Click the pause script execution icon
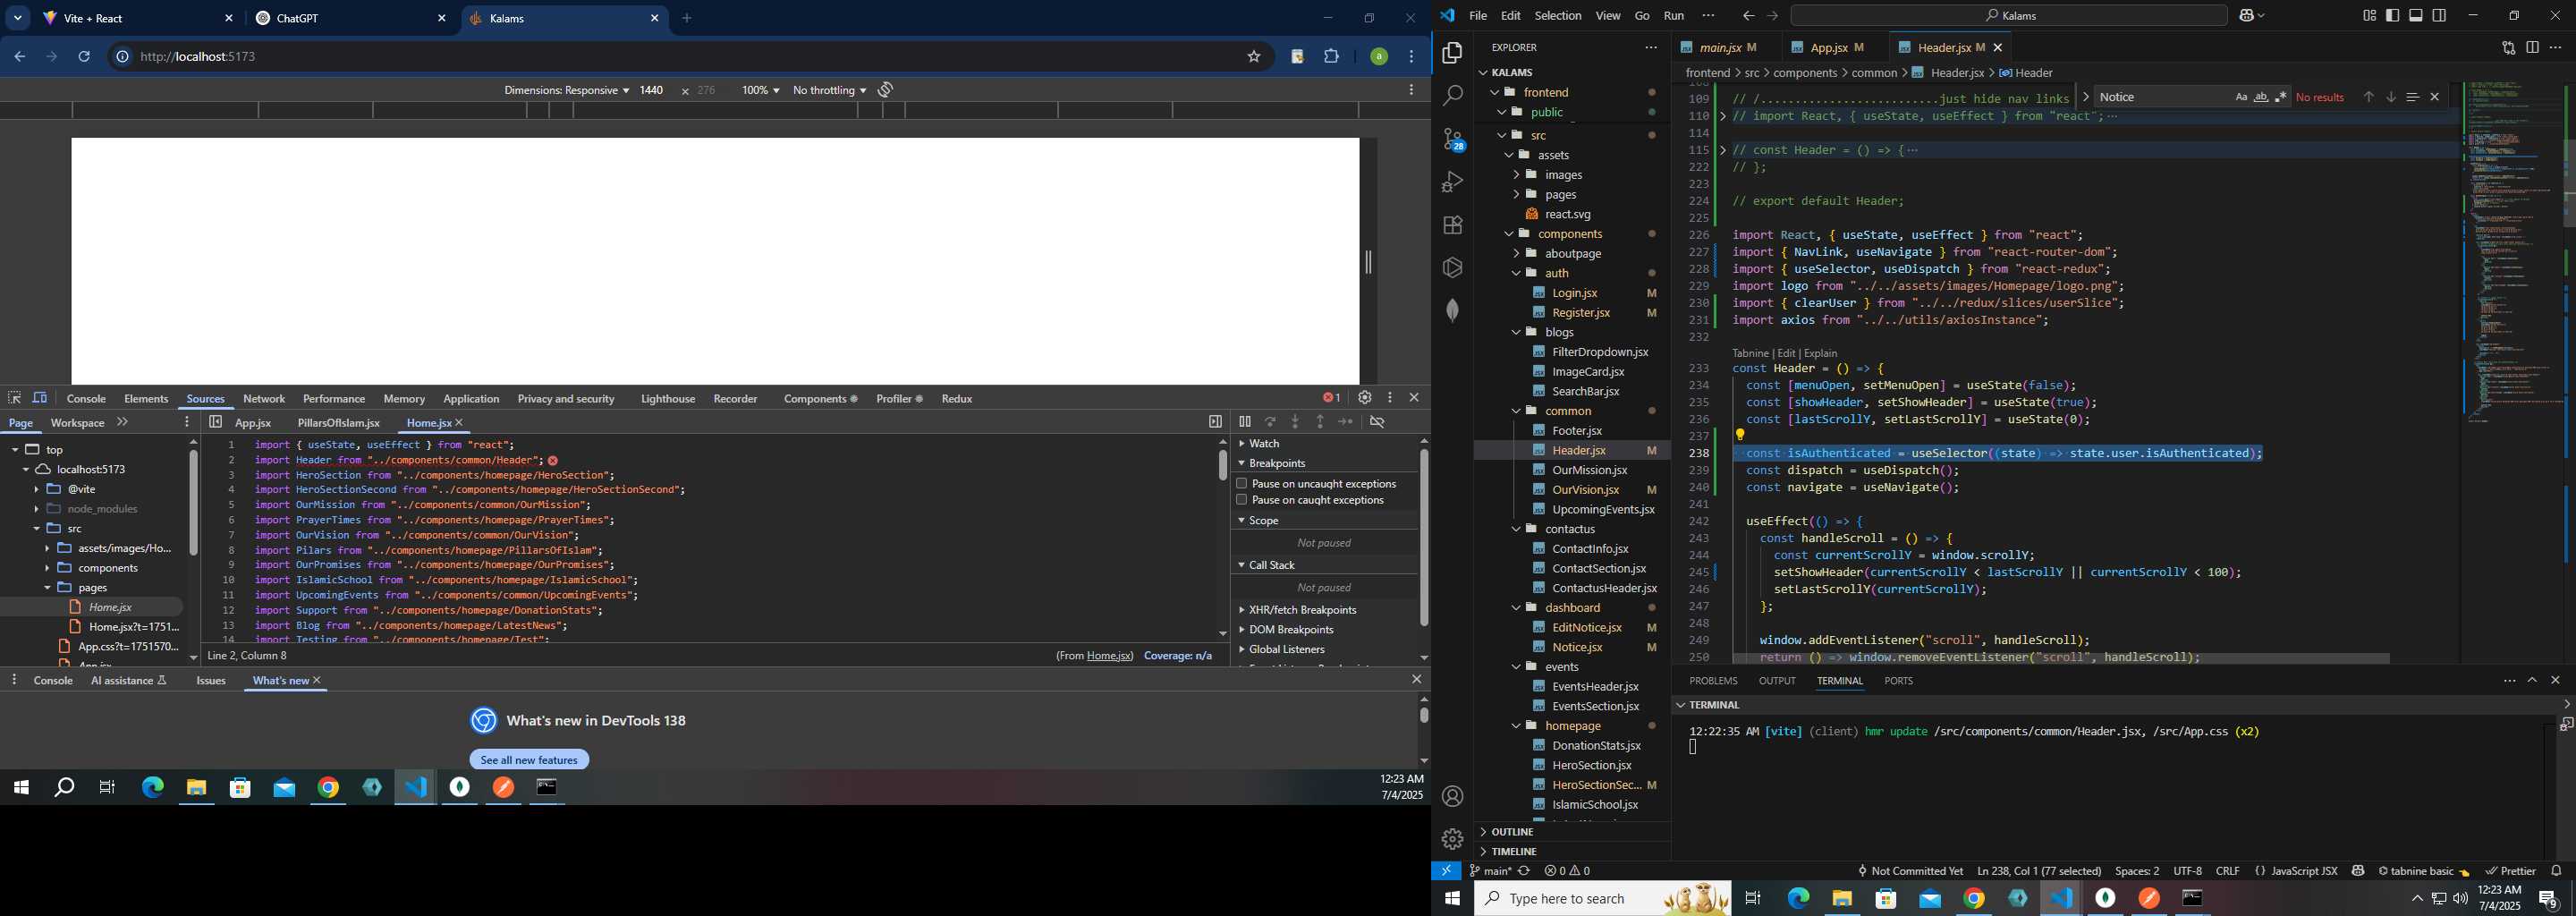The image size is (2576, 916). pos(1245,422)
